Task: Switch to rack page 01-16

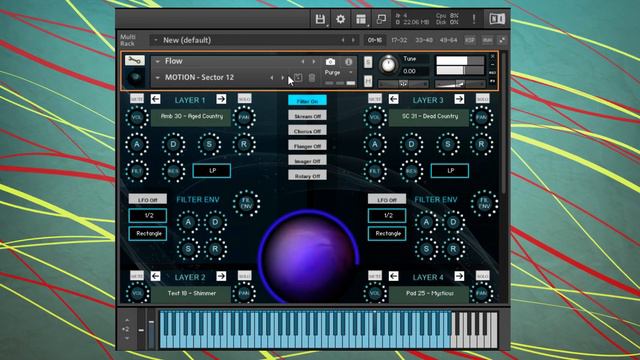Action: [x=375, y=40]
